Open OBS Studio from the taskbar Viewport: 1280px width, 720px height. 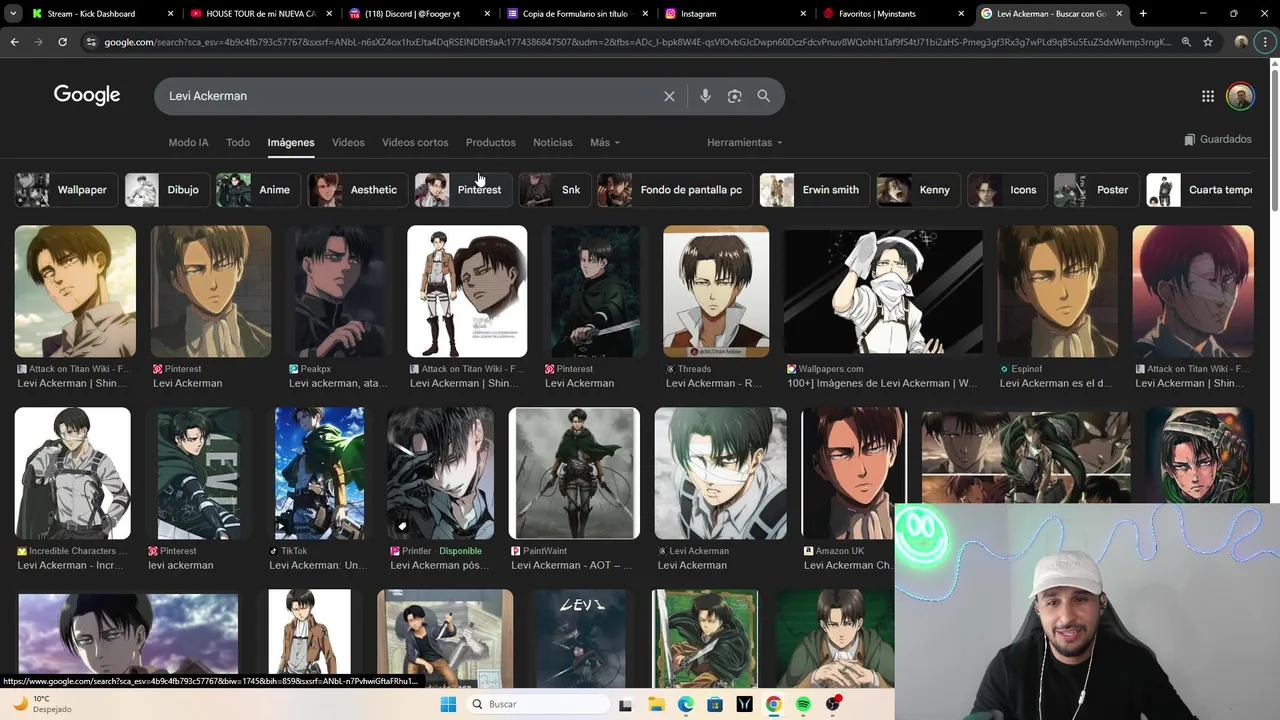coord(833,704)
